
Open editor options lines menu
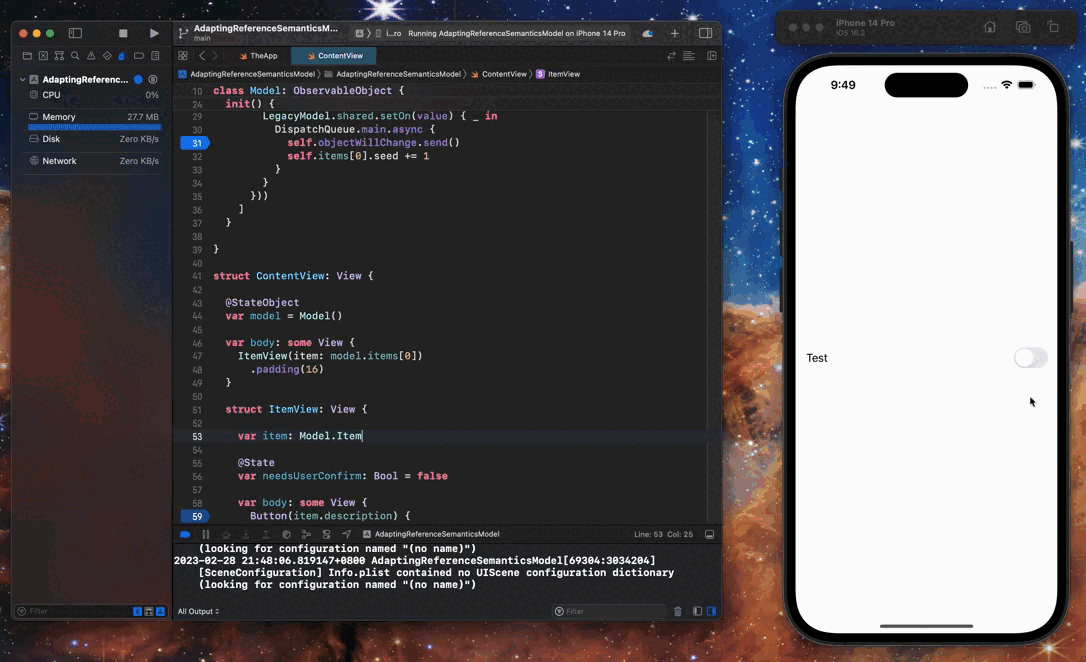tap(688, 55)
